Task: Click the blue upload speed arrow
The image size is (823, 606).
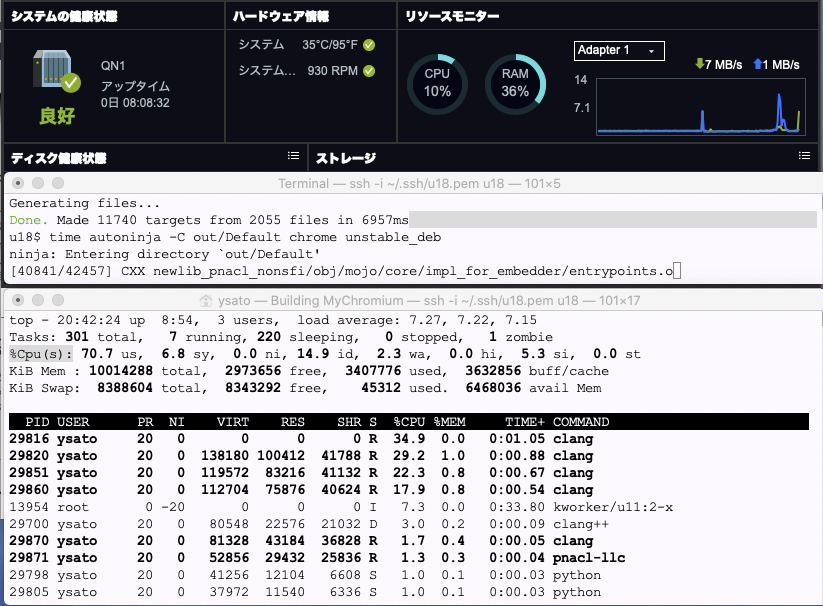Action: coord(757,65)
